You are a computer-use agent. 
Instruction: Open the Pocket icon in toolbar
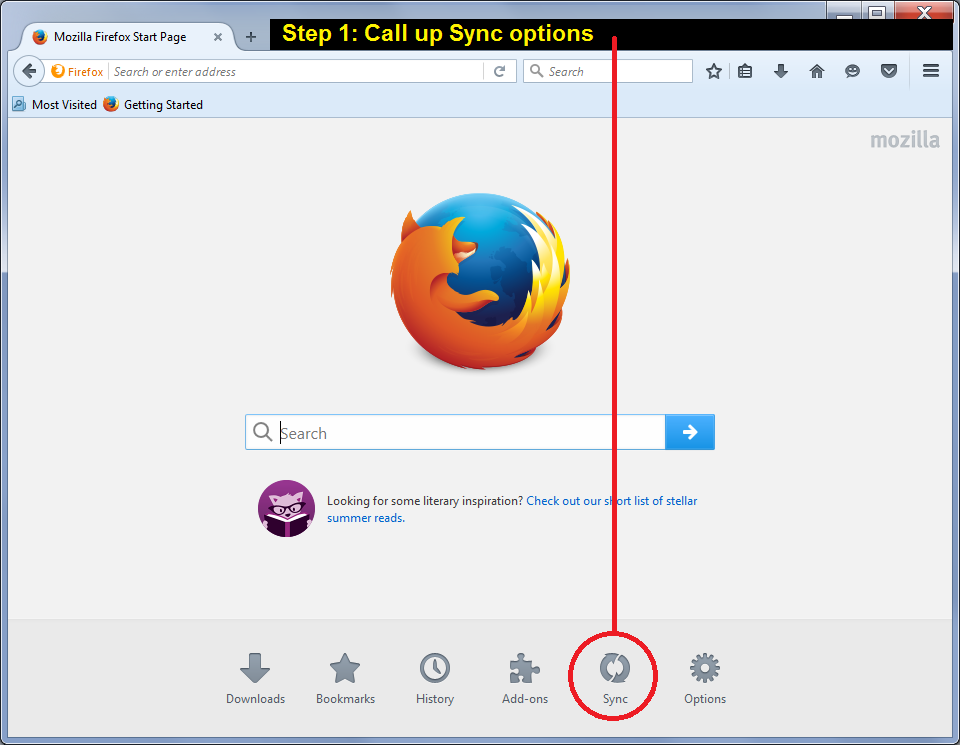click(889, 72)
